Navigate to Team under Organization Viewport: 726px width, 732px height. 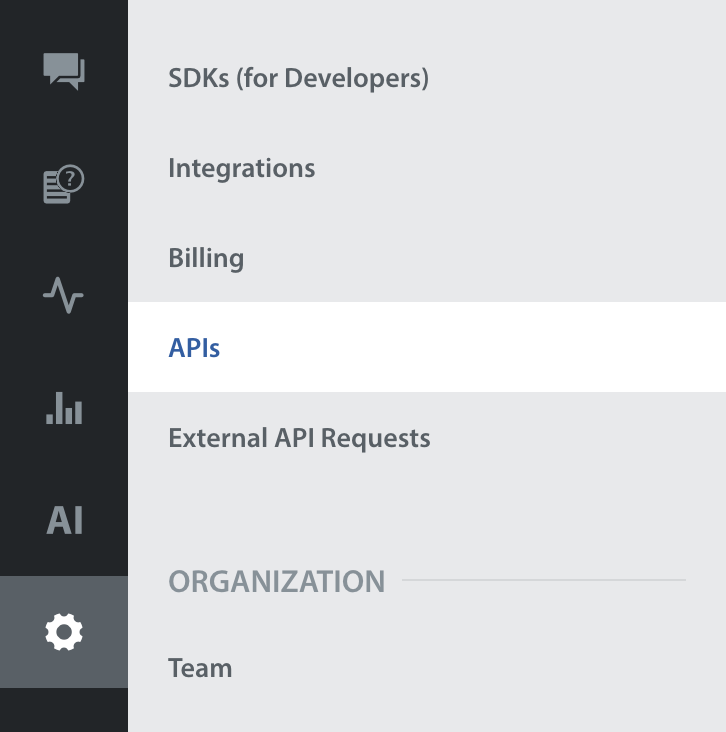click(x=200, y=668)
